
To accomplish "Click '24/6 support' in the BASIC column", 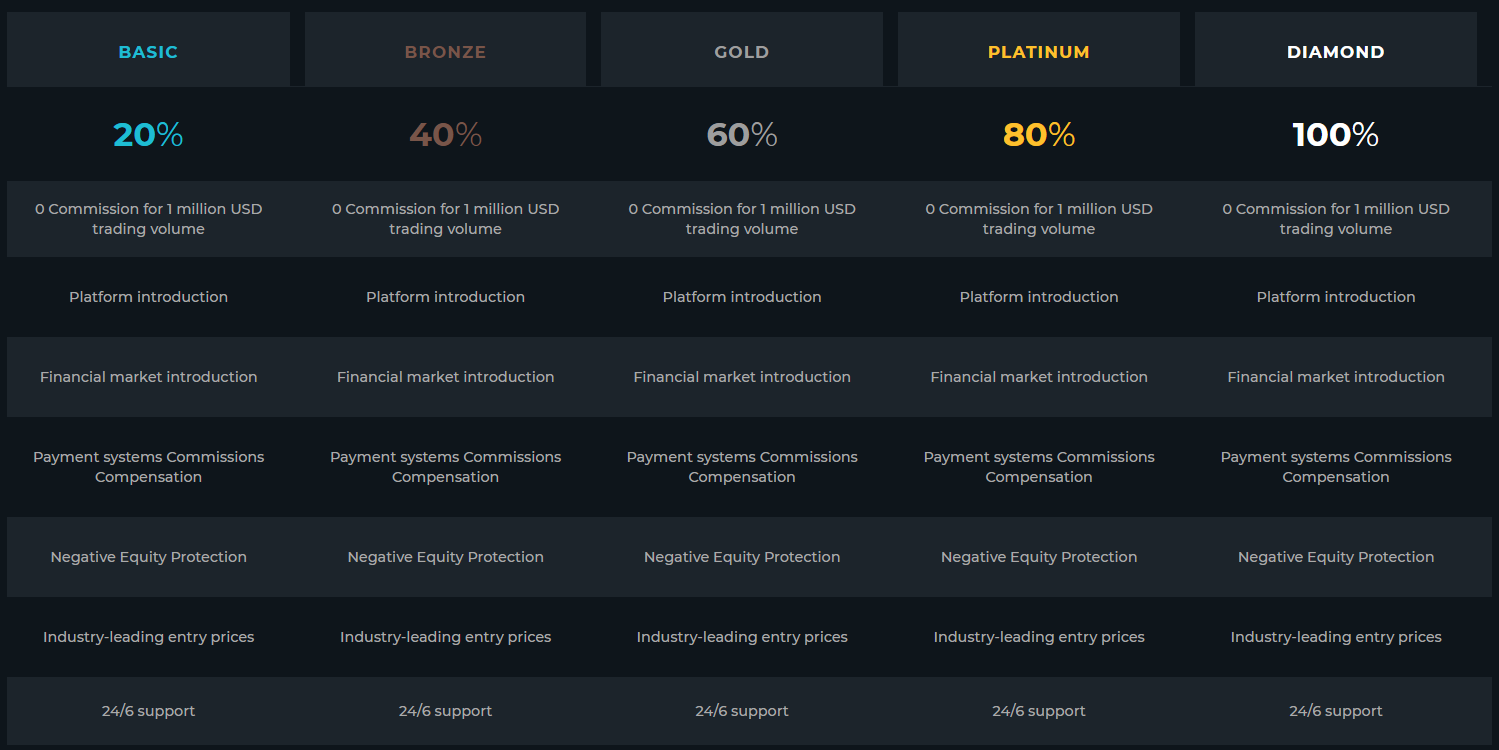I will tap(148, 711).
